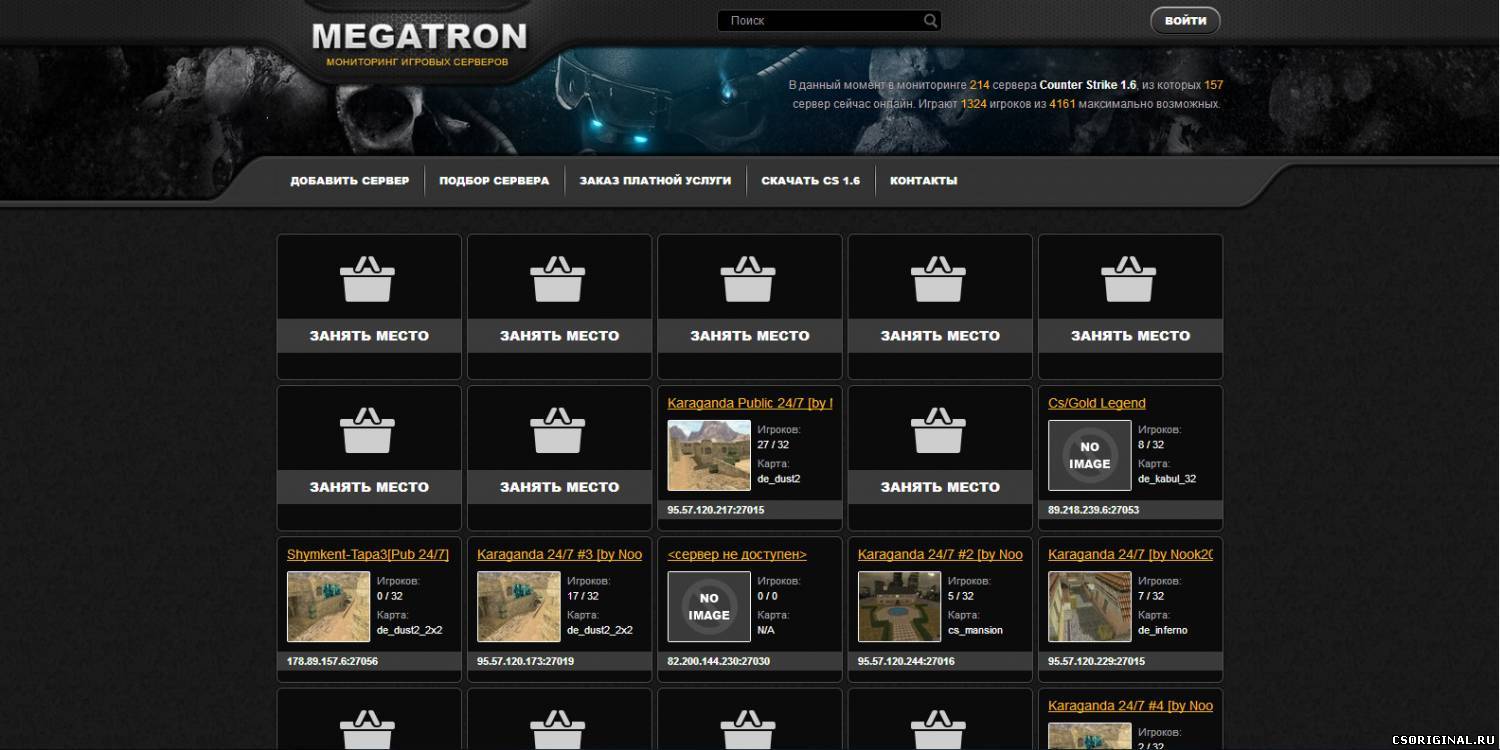1500x750 pixels.
Task: Click the player count 7 / 32
Action: point(1151,596)
